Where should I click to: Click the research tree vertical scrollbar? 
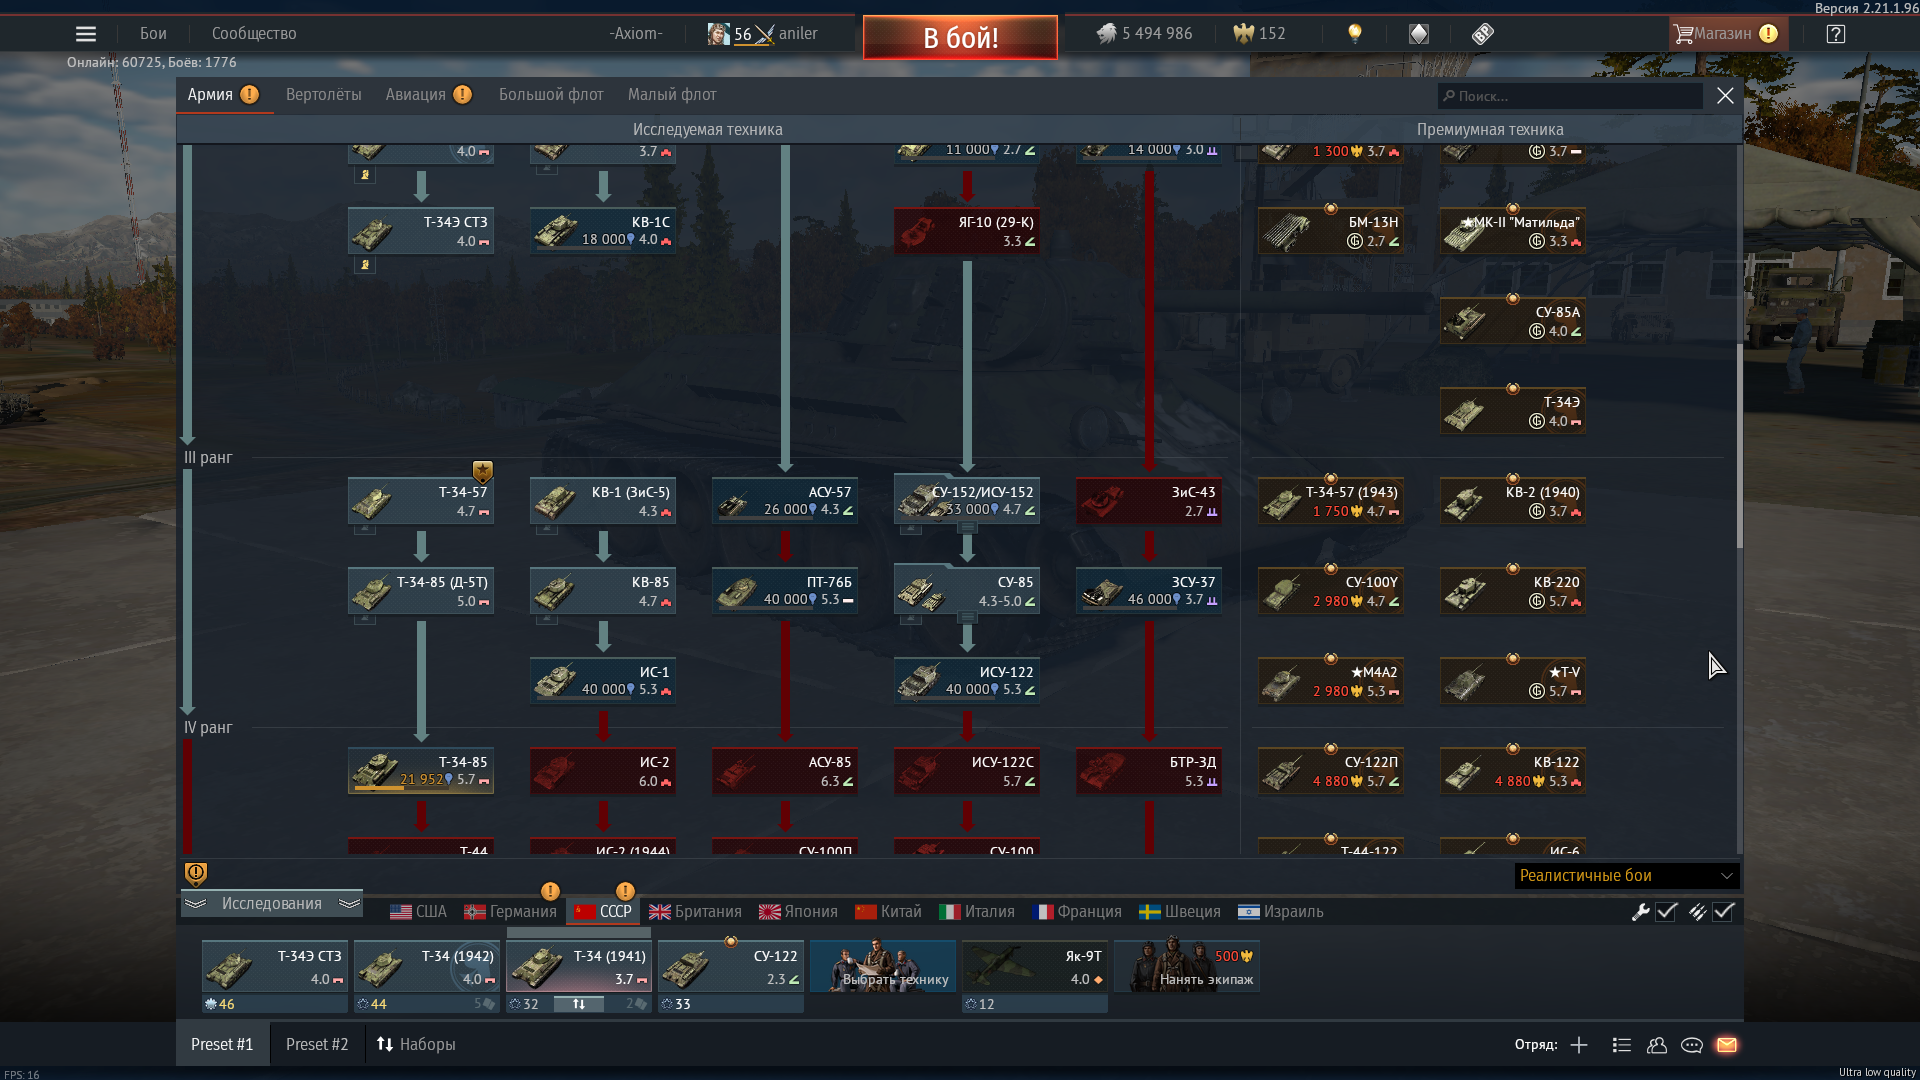click(1739, 445)
